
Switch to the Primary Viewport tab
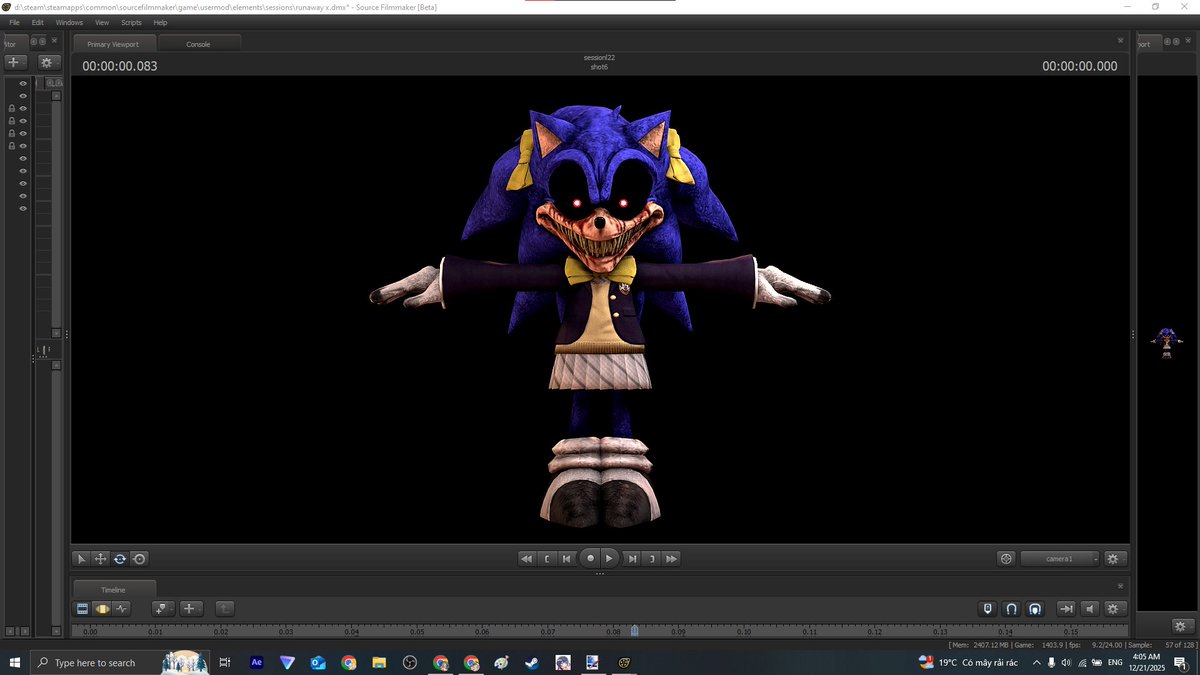tap(113, 44)
